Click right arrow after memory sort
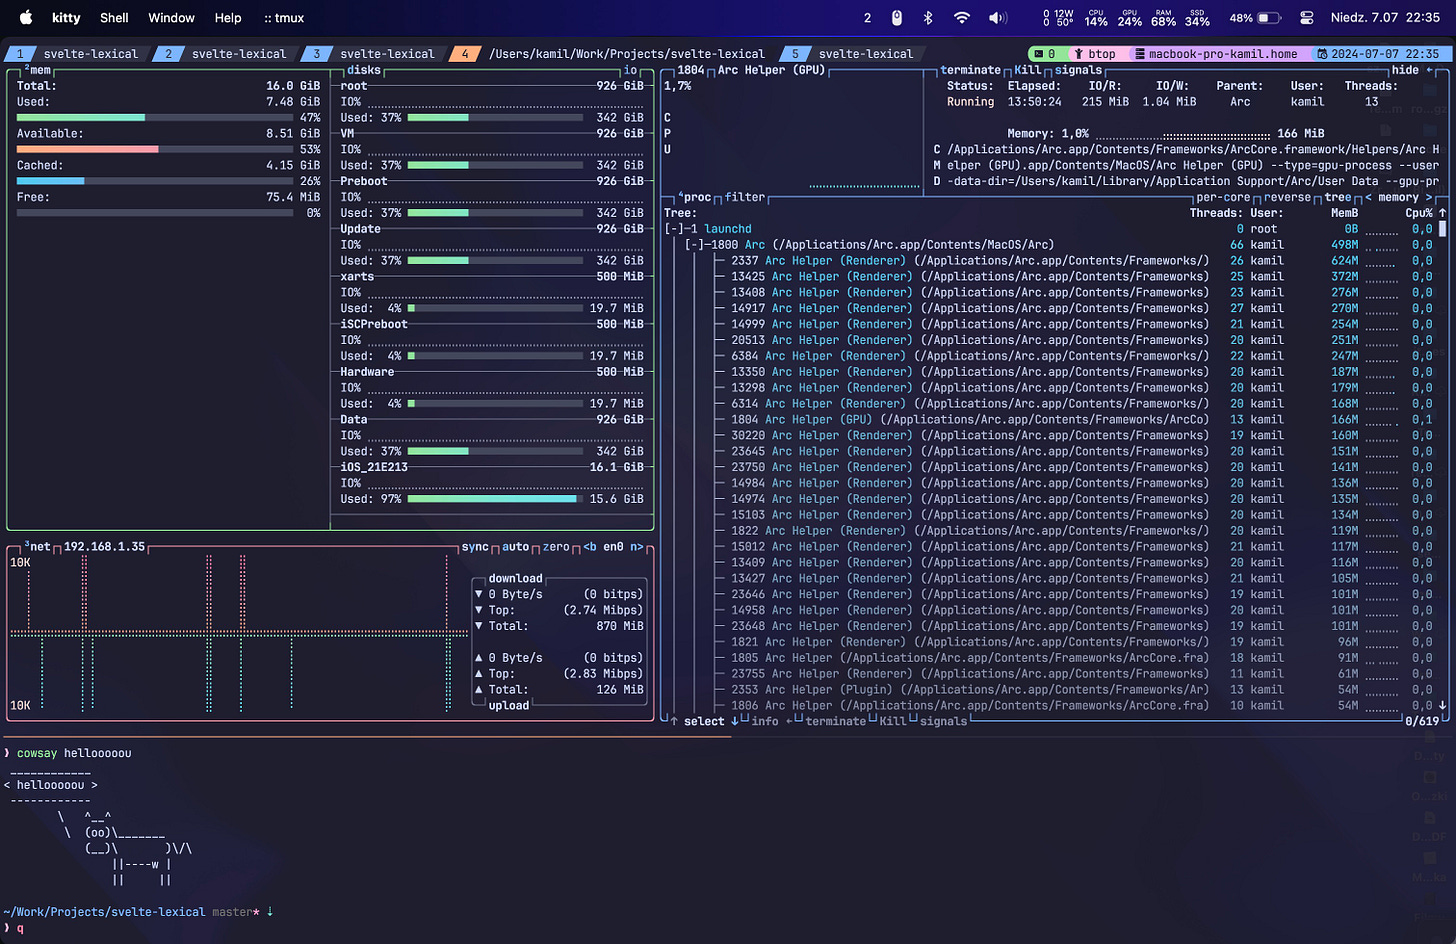Viewport: 1456px width, 944px height. (1429, 197)
